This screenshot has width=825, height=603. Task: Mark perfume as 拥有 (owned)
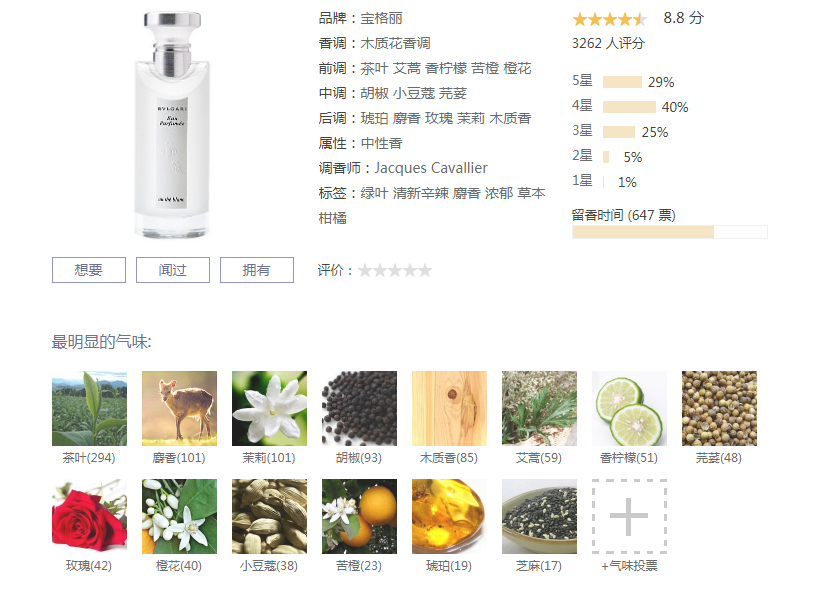click(257, 270)
